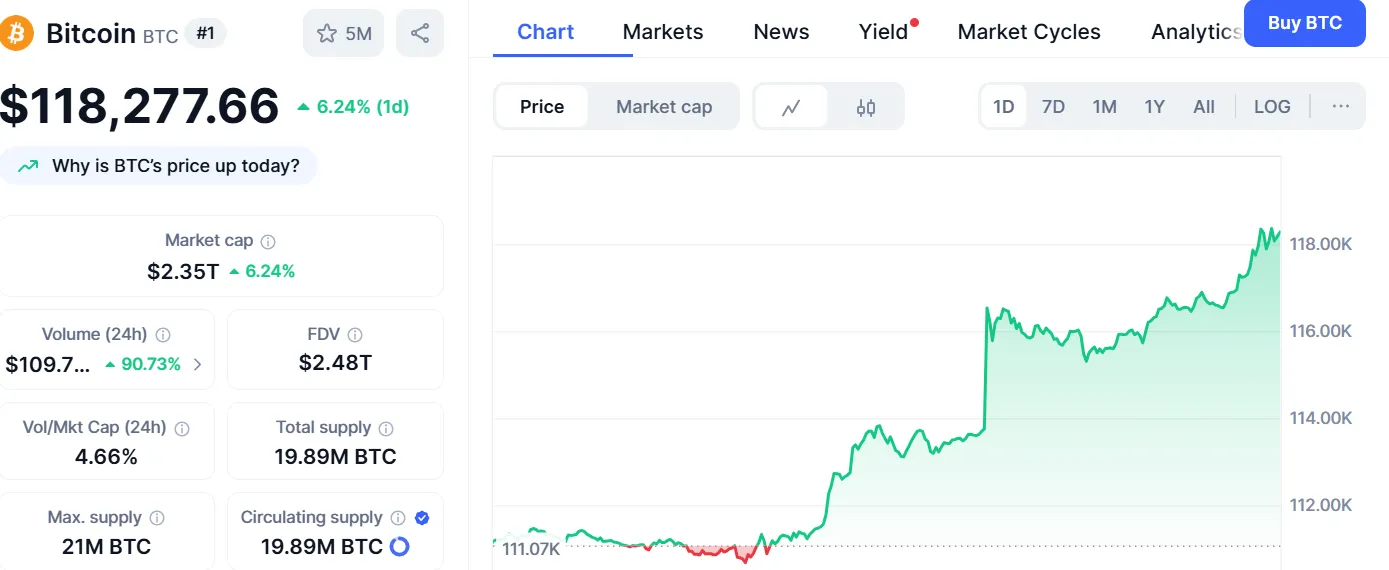Click the 4.66% Vol/Mkt Cap value
The width and height of the screenshot is (1389, 570).
point(106,457)
